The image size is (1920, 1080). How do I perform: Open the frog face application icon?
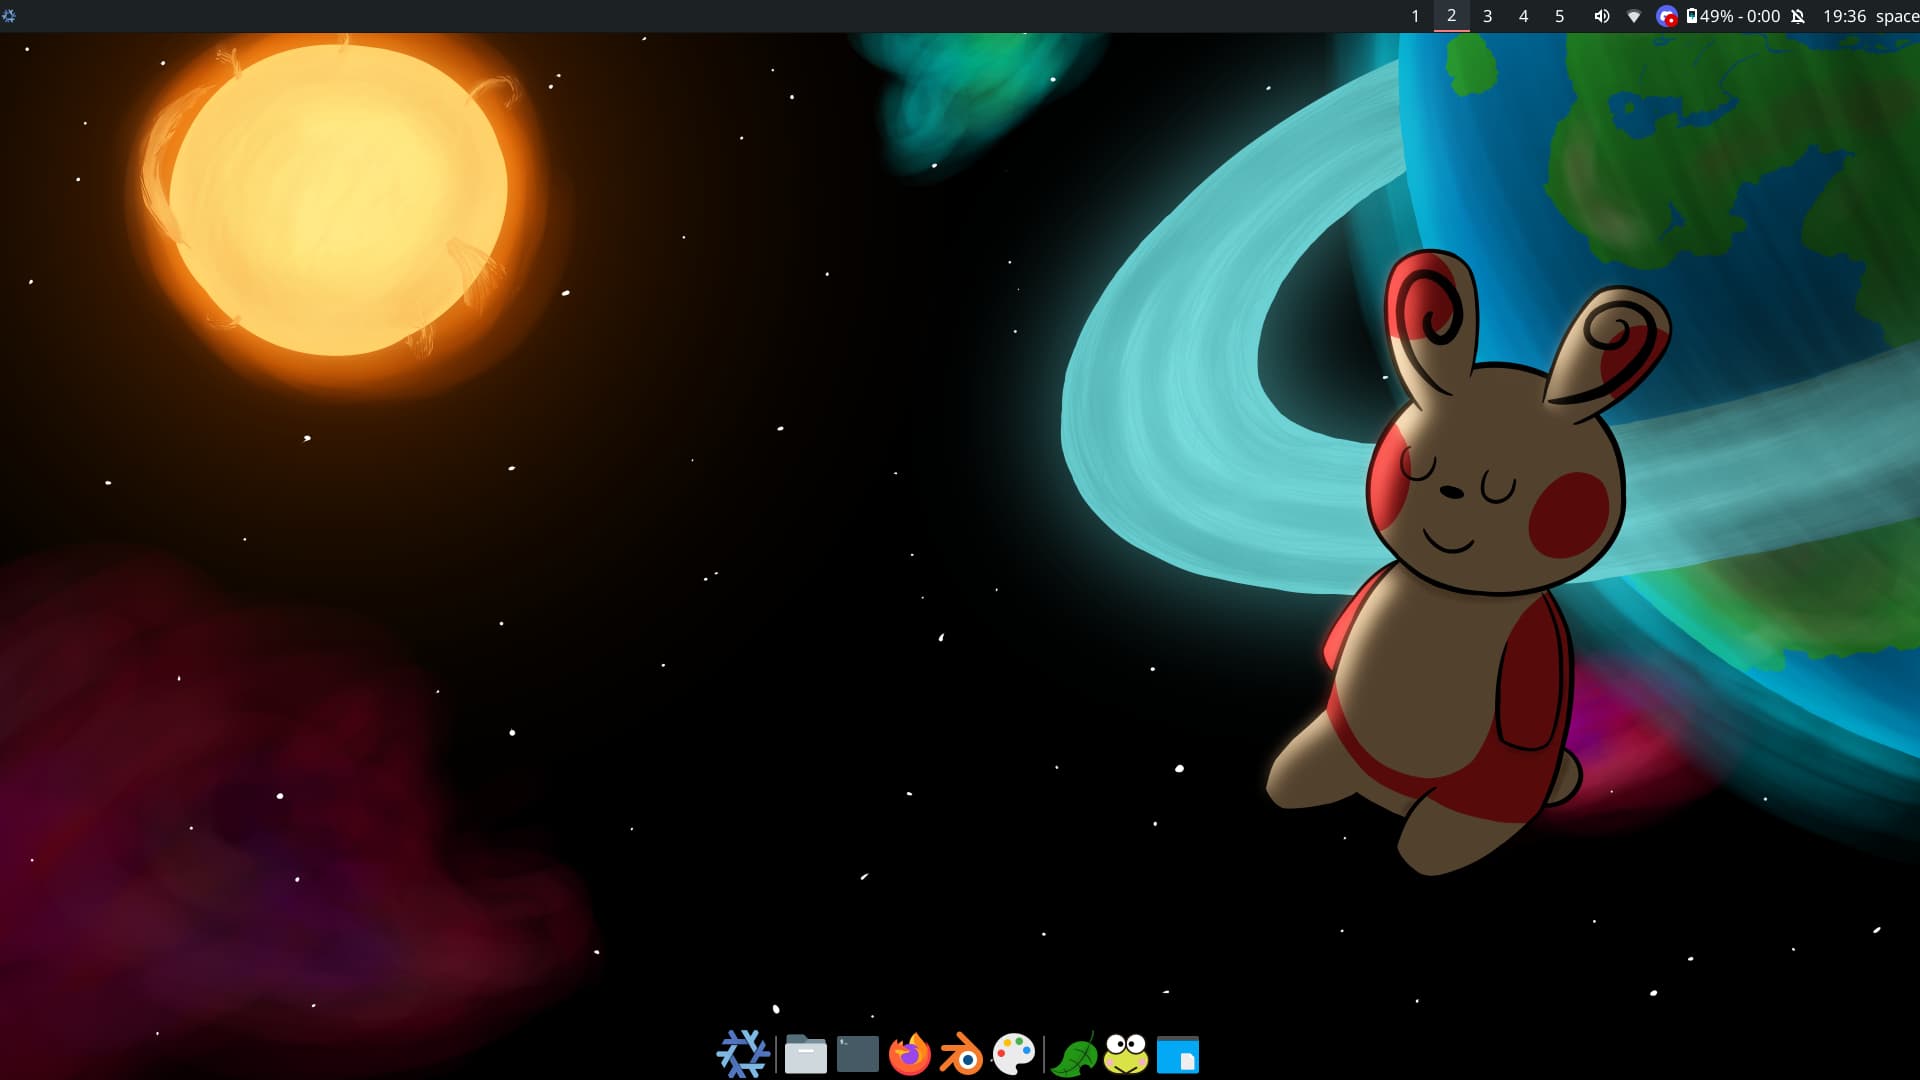click(1126, 1054)
